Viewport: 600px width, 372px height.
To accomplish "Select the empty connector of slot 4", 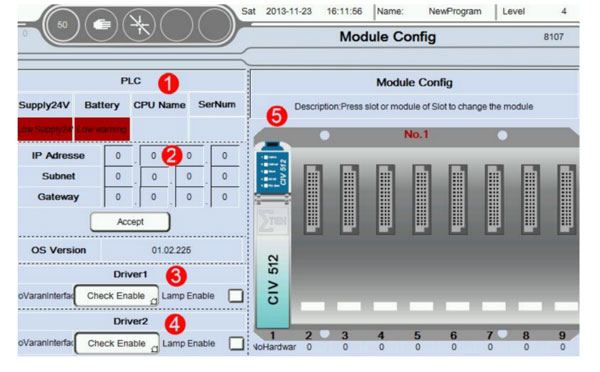I will click(385, 199).
